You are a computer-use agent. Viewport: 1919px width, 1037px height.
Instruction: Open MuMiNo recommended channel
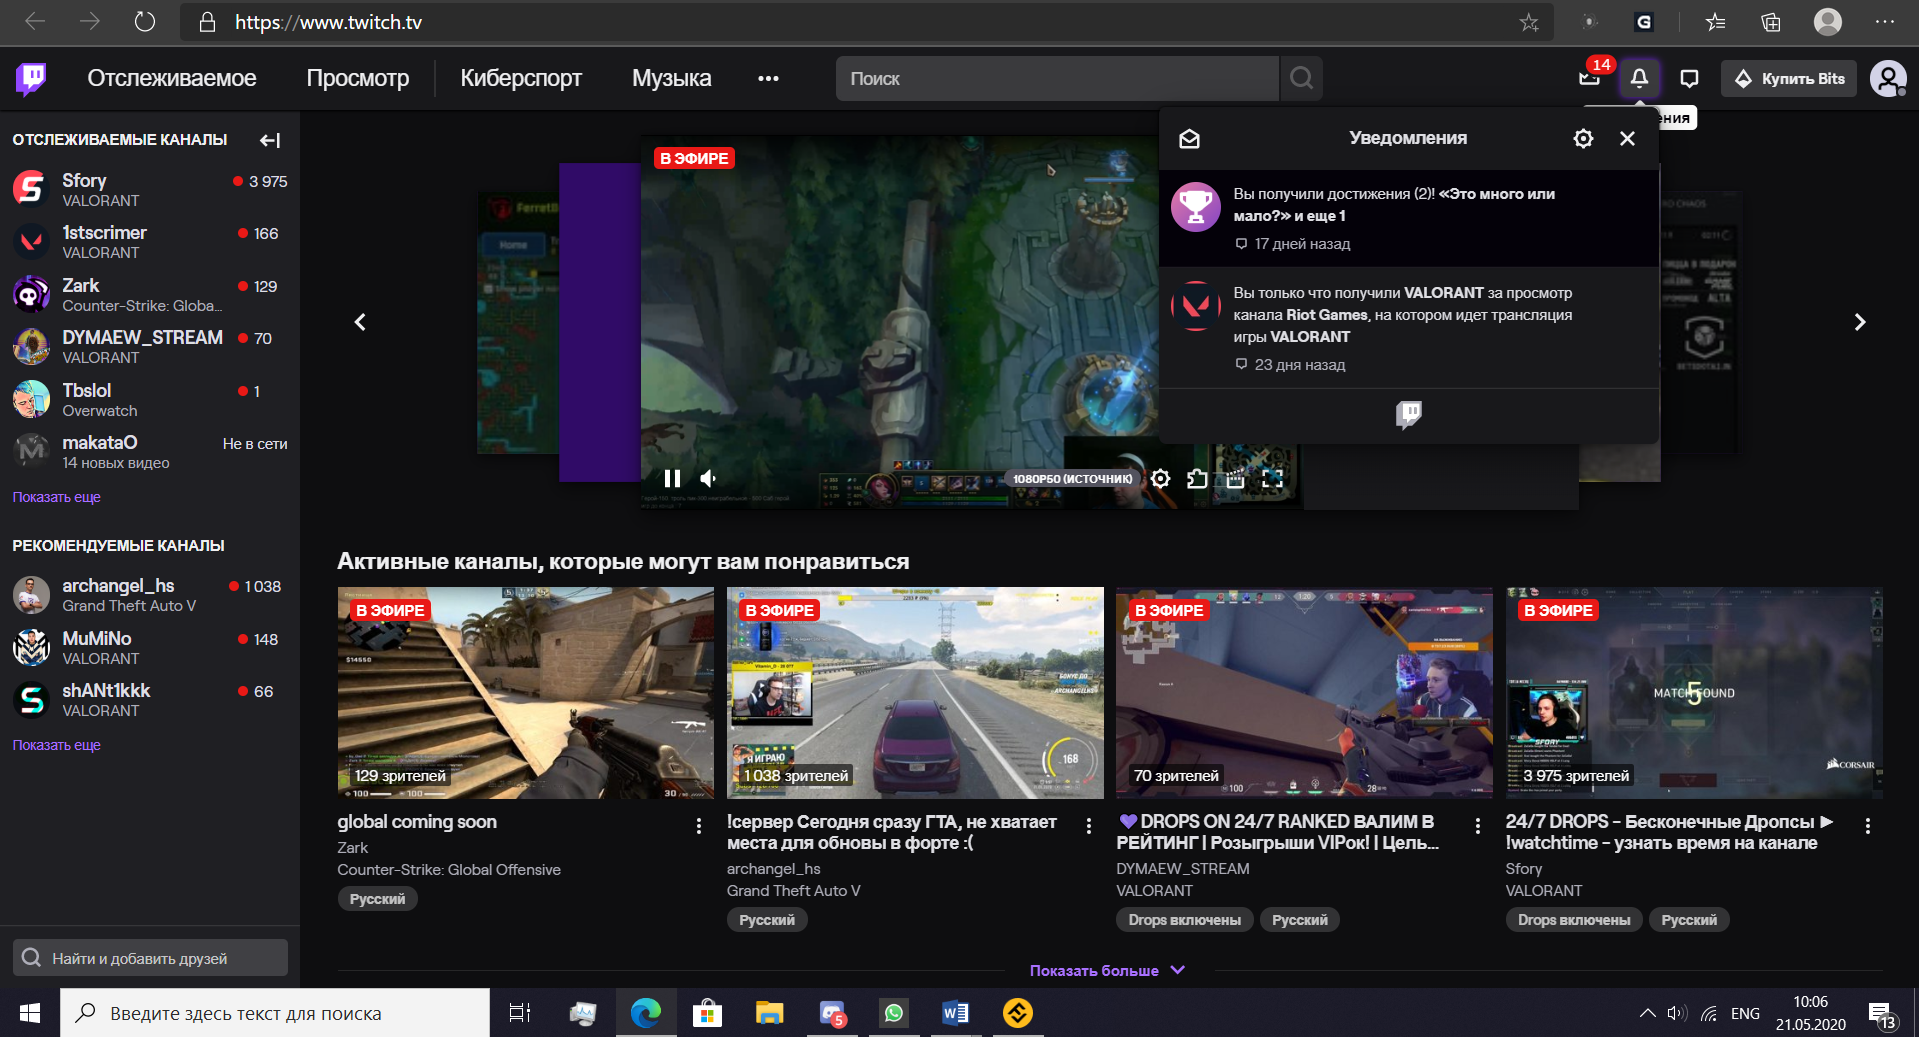tap(150, 647)
